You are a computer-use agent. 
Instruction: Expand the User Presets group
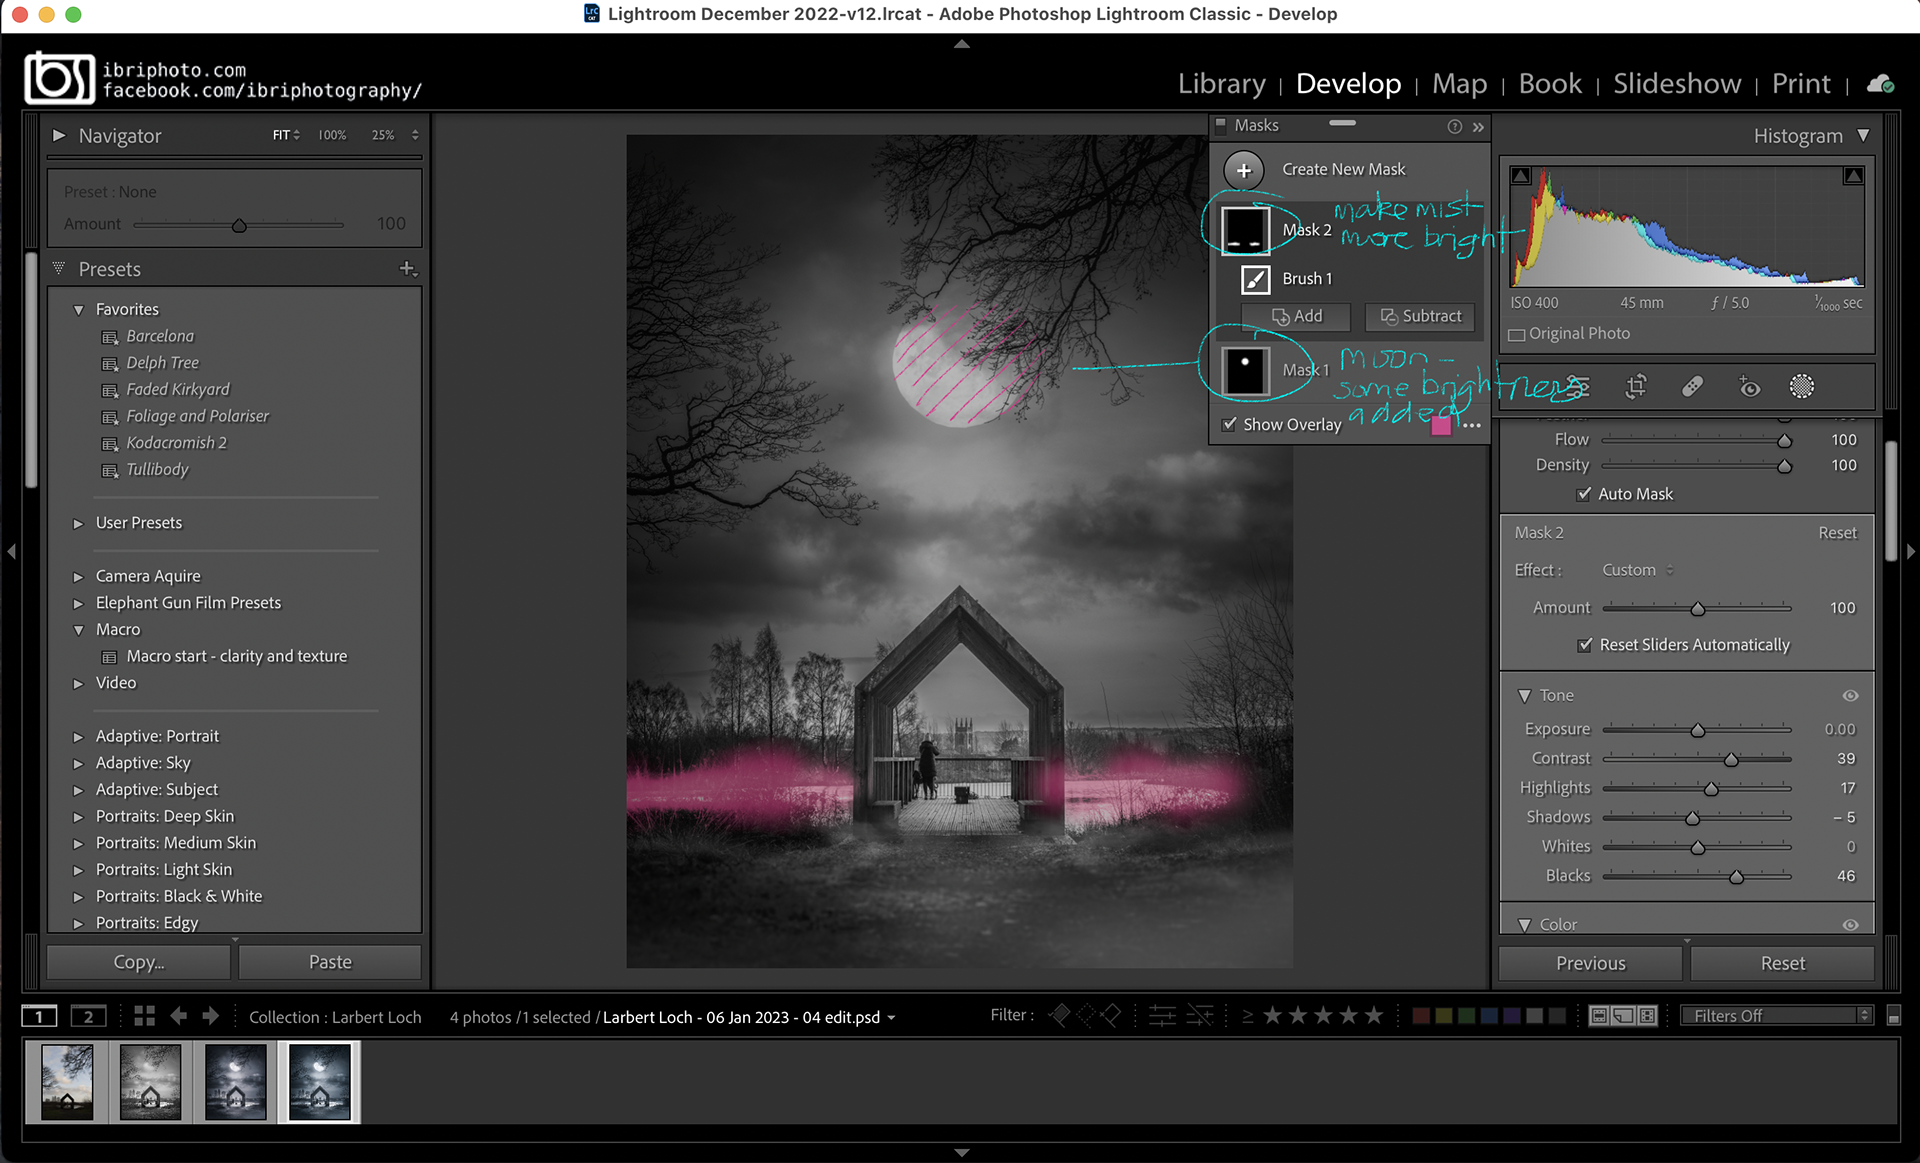(x=78, y=523)
